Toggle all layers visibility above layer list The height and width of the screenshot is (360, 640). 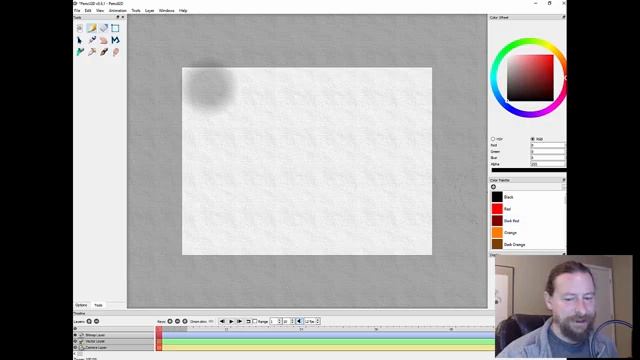point(76,328)
